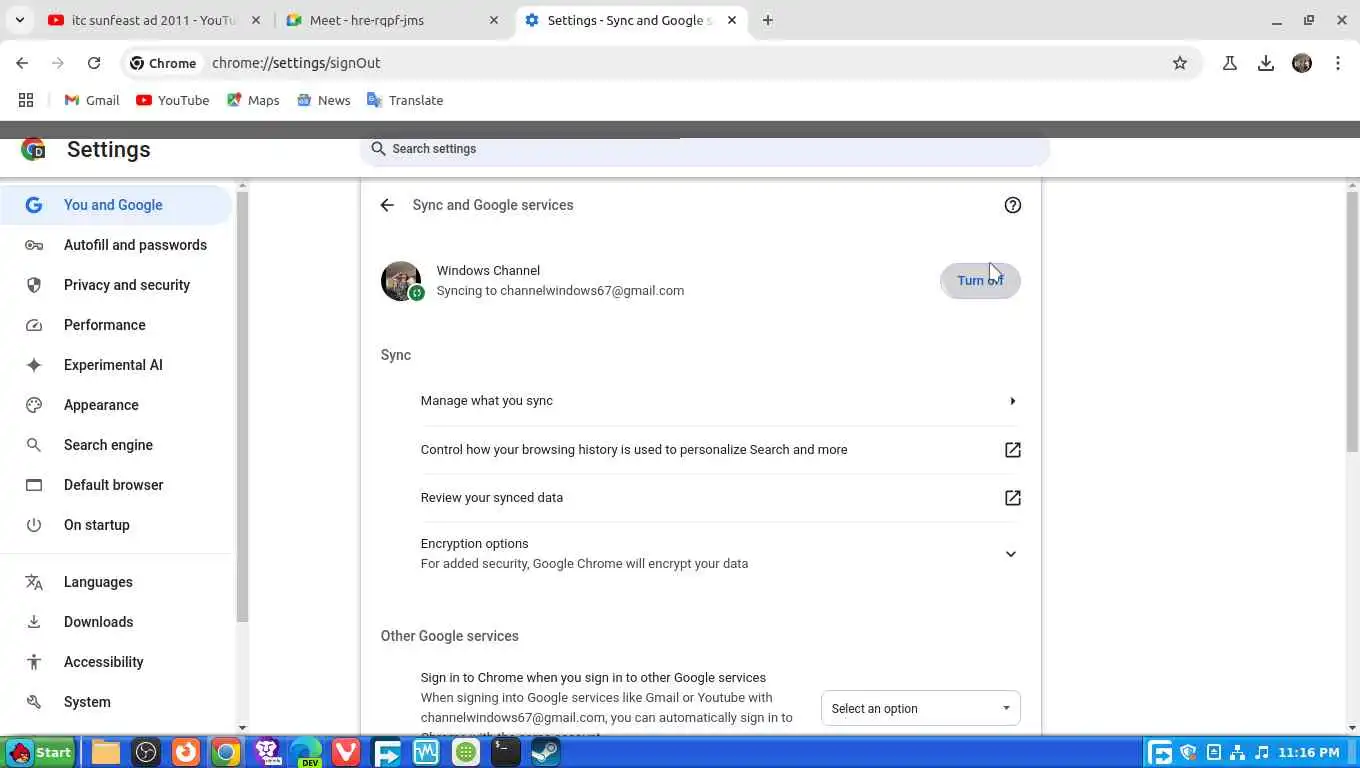
Task: Open Chrome downloads toolbar icon
Action: (1266, 63)
